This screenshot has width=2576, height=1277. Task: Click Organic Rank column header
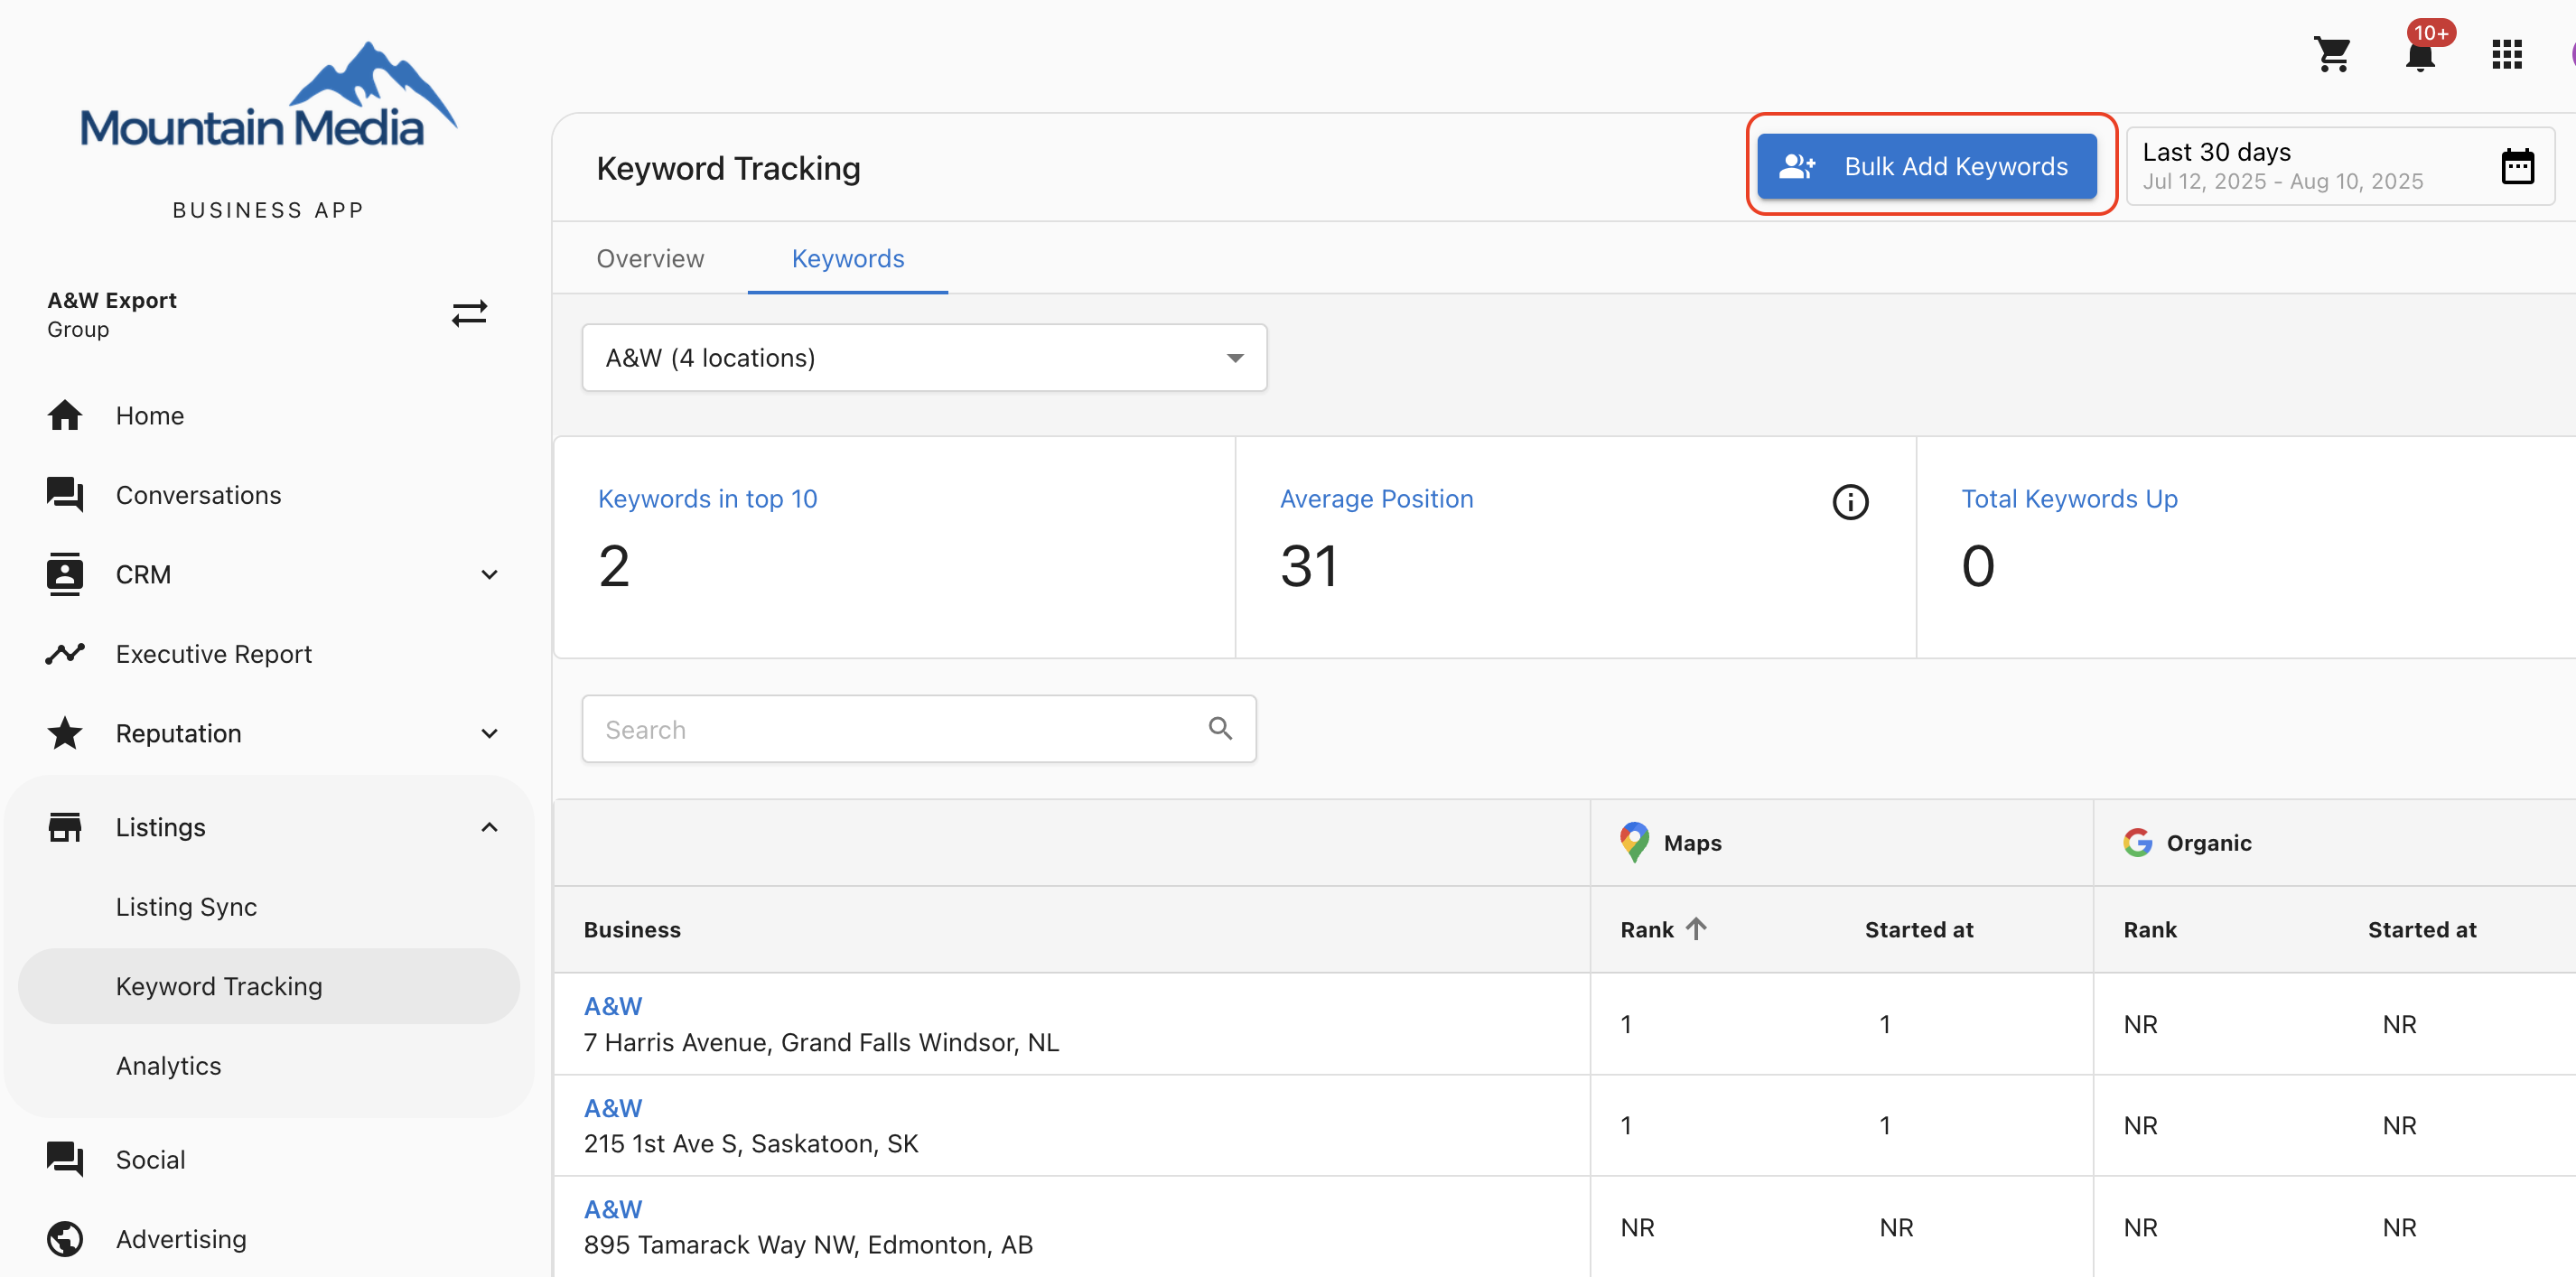click(2150, 929)
